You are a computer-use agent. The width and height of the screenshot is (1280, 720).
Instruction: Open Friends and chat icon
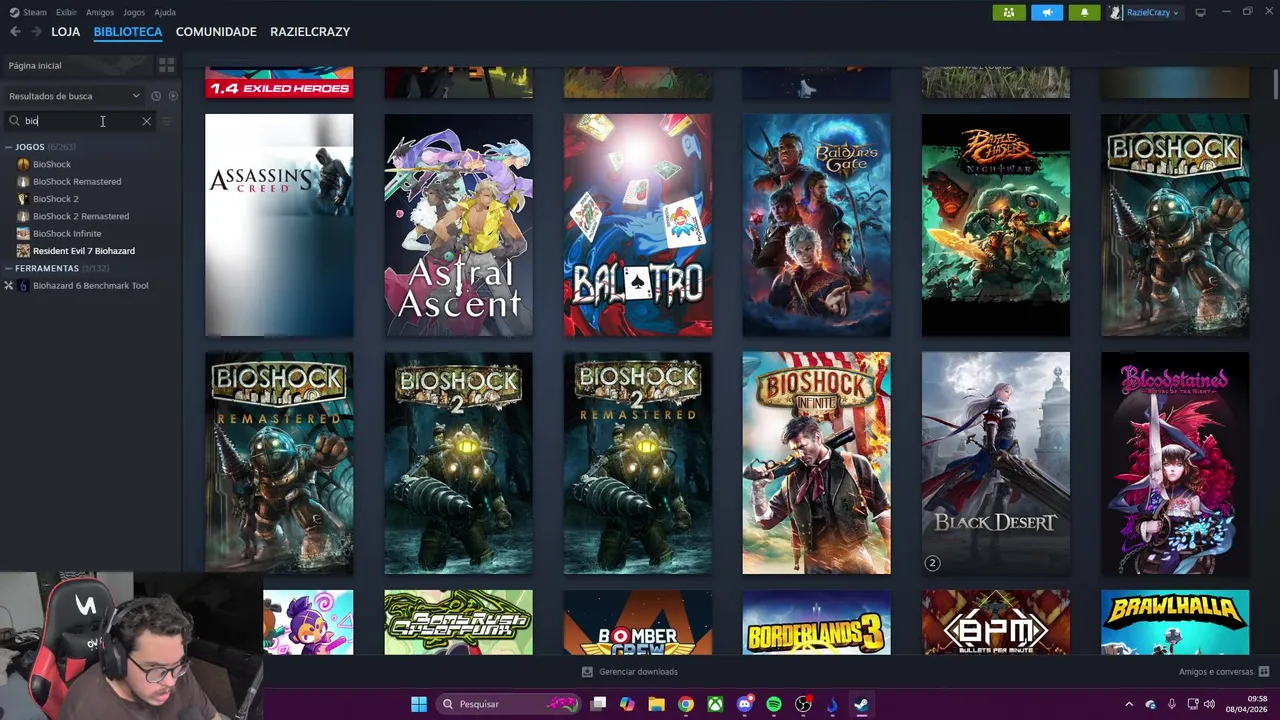(x=1264, y=672)
